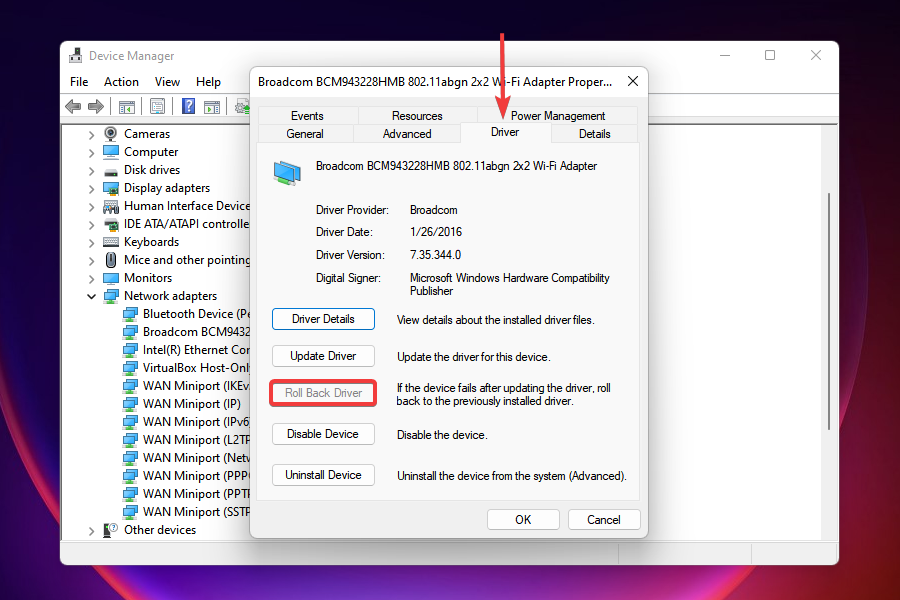
Task: Expand the Other devices category
Action: [x=91, y=529]
